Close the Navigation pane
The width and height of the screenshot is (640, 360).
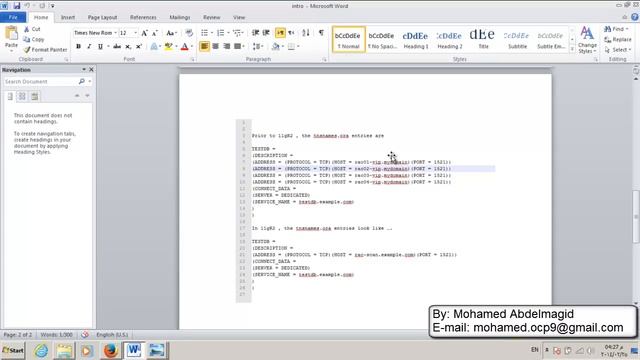coord(91,70)
